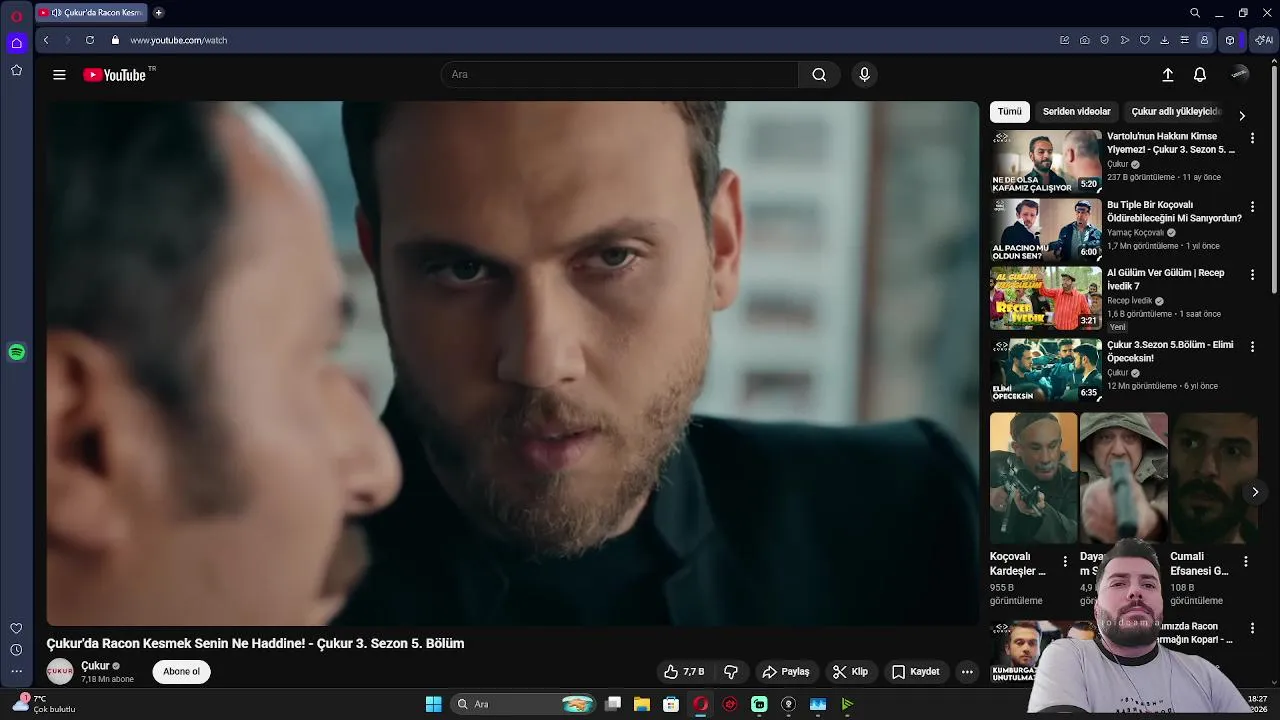
Task: Open Opera sidebar home/speed dial icon
Action: [x=16, y=43]
